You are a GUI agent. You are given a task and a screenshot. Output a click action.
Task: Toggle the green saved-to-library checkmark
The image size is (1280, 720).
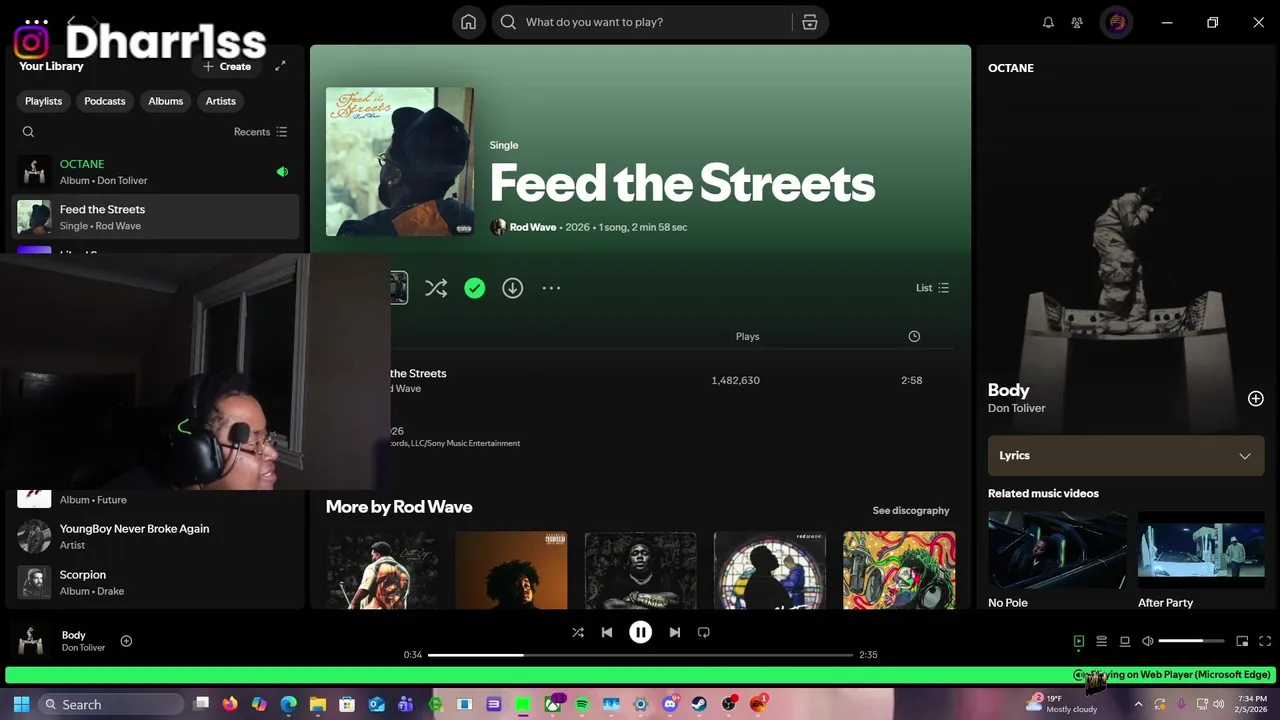click(x=474, y=288)
